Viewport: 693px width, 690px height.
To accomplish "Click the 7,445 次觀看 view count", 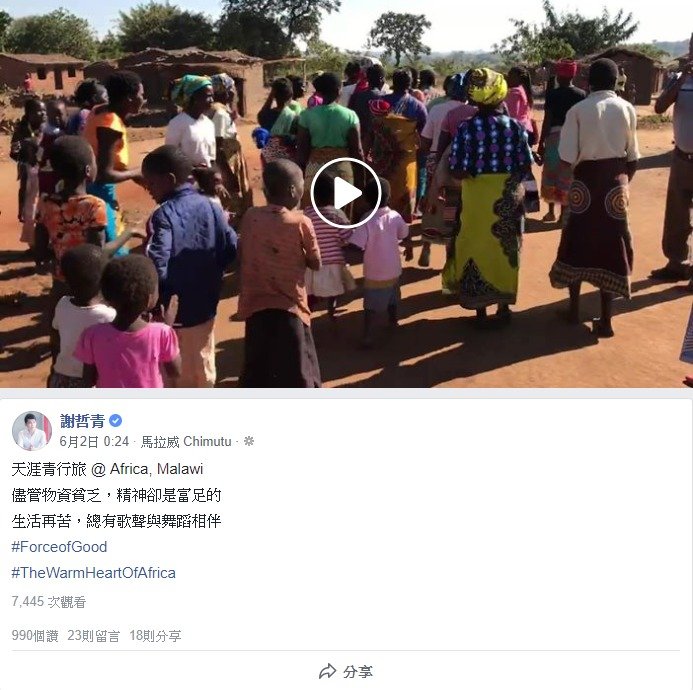I will (x=49, y=602).
